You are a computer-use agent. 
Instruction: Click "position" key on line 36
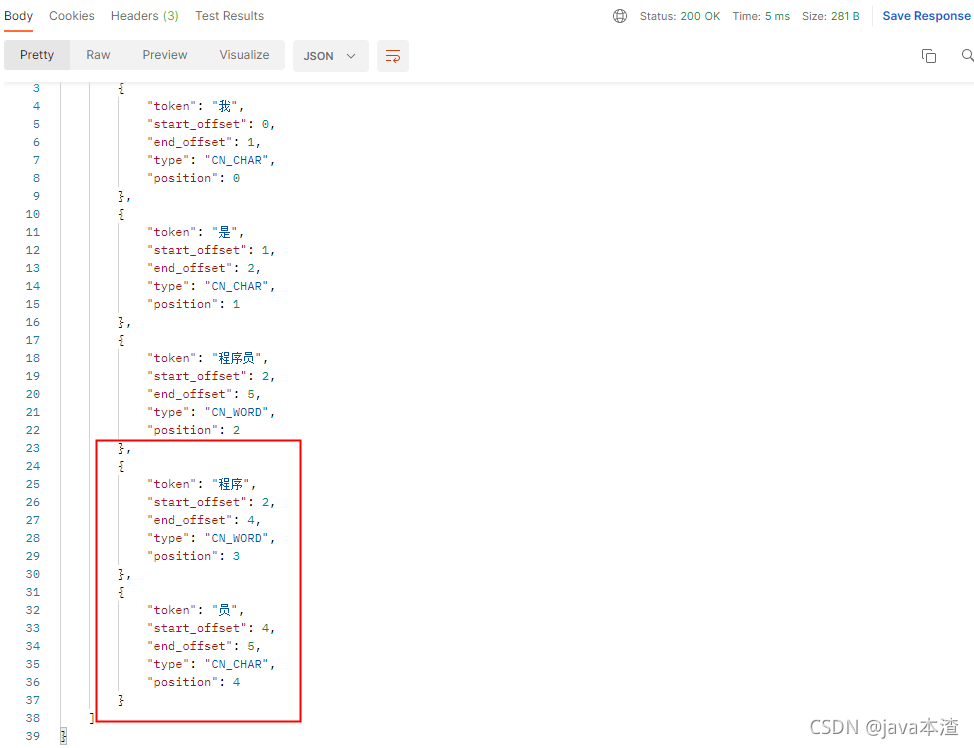(182, 683)
